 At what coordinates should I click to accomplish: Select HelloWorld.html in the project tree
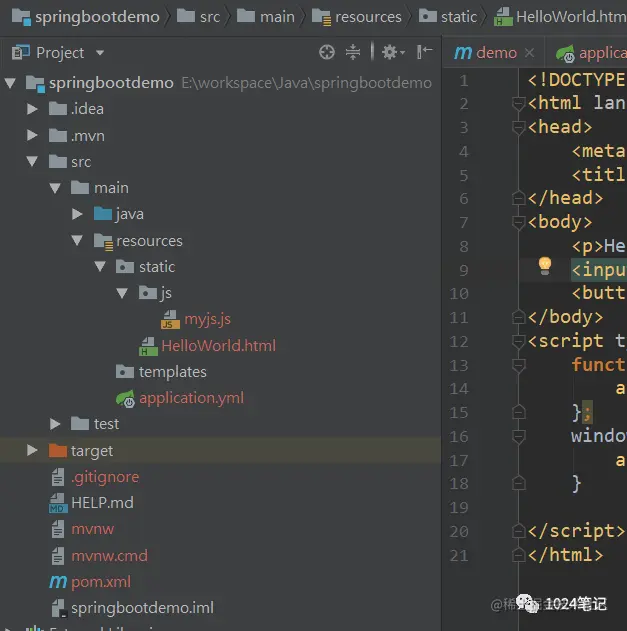pos(219,346)
